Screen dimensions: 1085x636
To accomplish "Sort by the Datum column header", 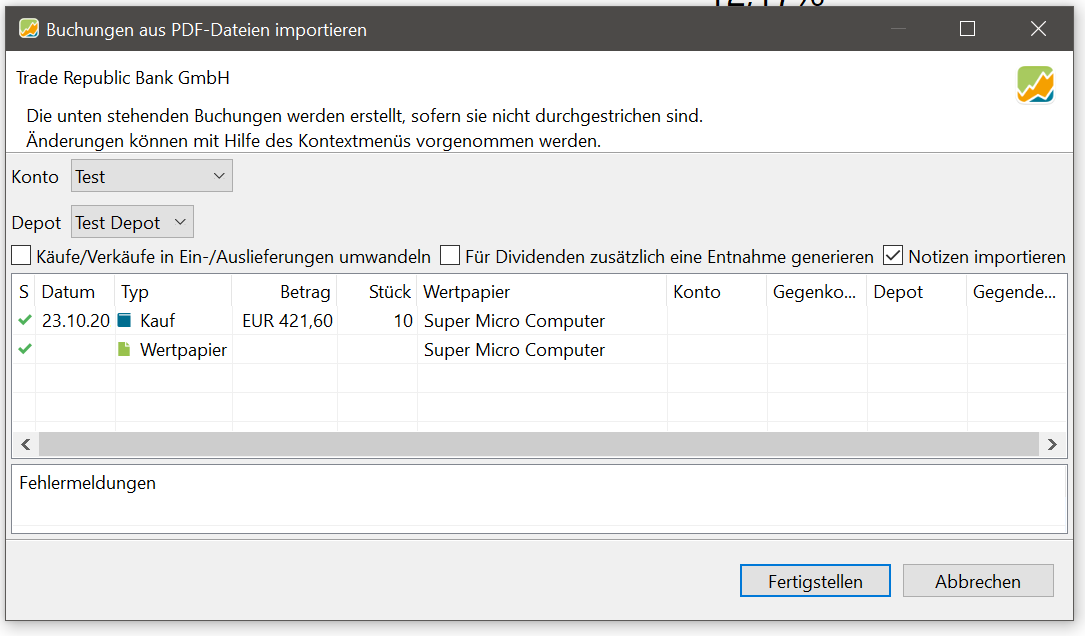I will click(x=75, y=291).
